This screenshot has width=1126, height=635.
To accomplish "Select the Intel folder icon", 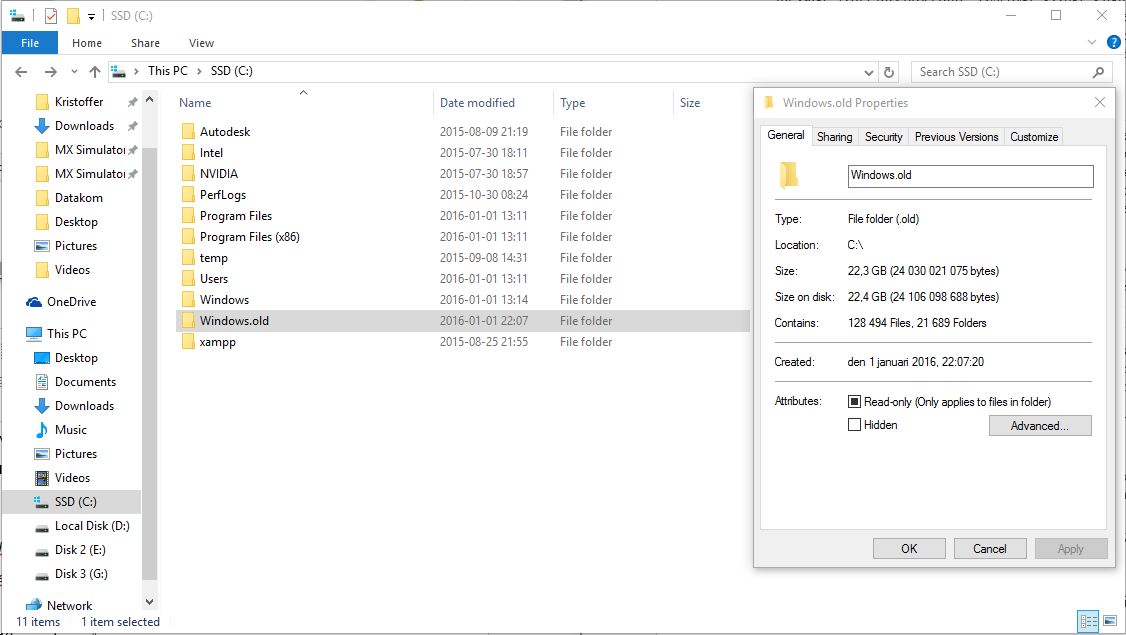I will [x=188, y=152].
